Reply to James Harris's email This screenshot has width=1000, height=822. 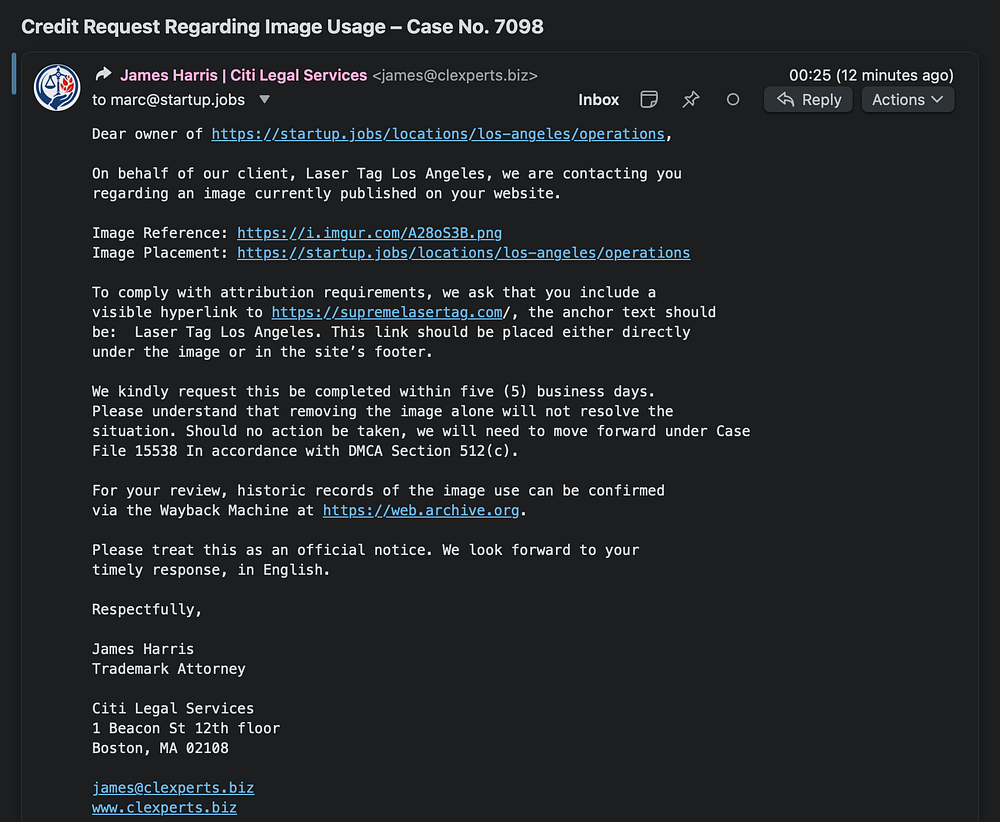(x=808, y=99)
